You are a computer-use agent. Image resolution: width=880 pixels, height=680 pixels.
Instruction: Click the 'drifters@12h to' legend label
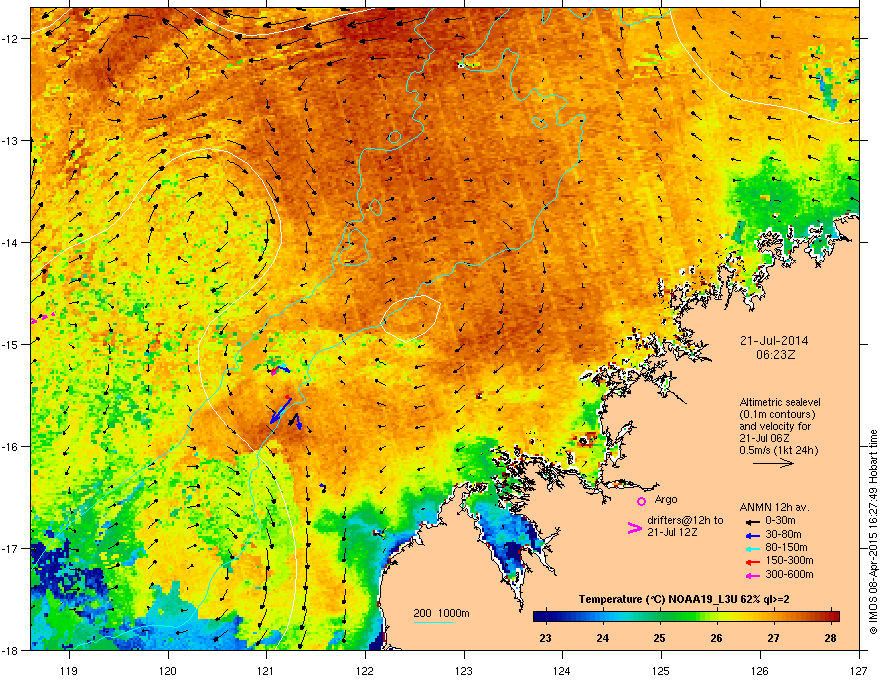point(685,520)
